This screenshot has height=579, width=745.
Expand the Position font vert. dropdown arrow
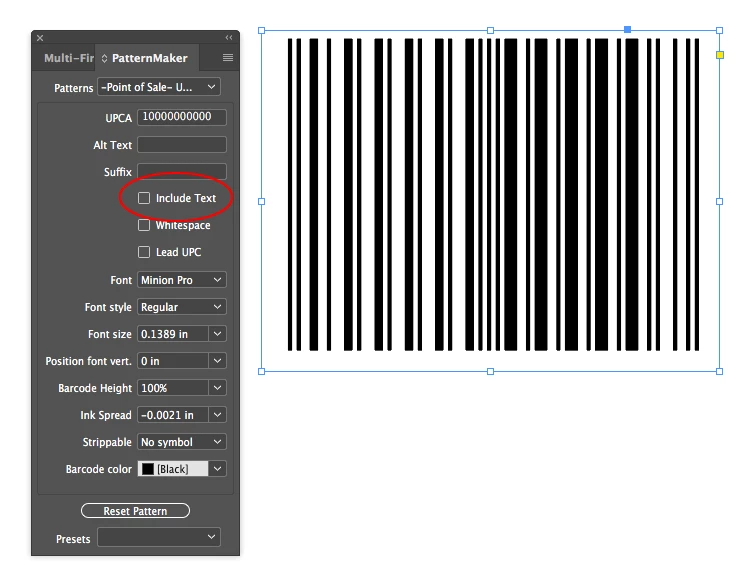pos(218,361)
